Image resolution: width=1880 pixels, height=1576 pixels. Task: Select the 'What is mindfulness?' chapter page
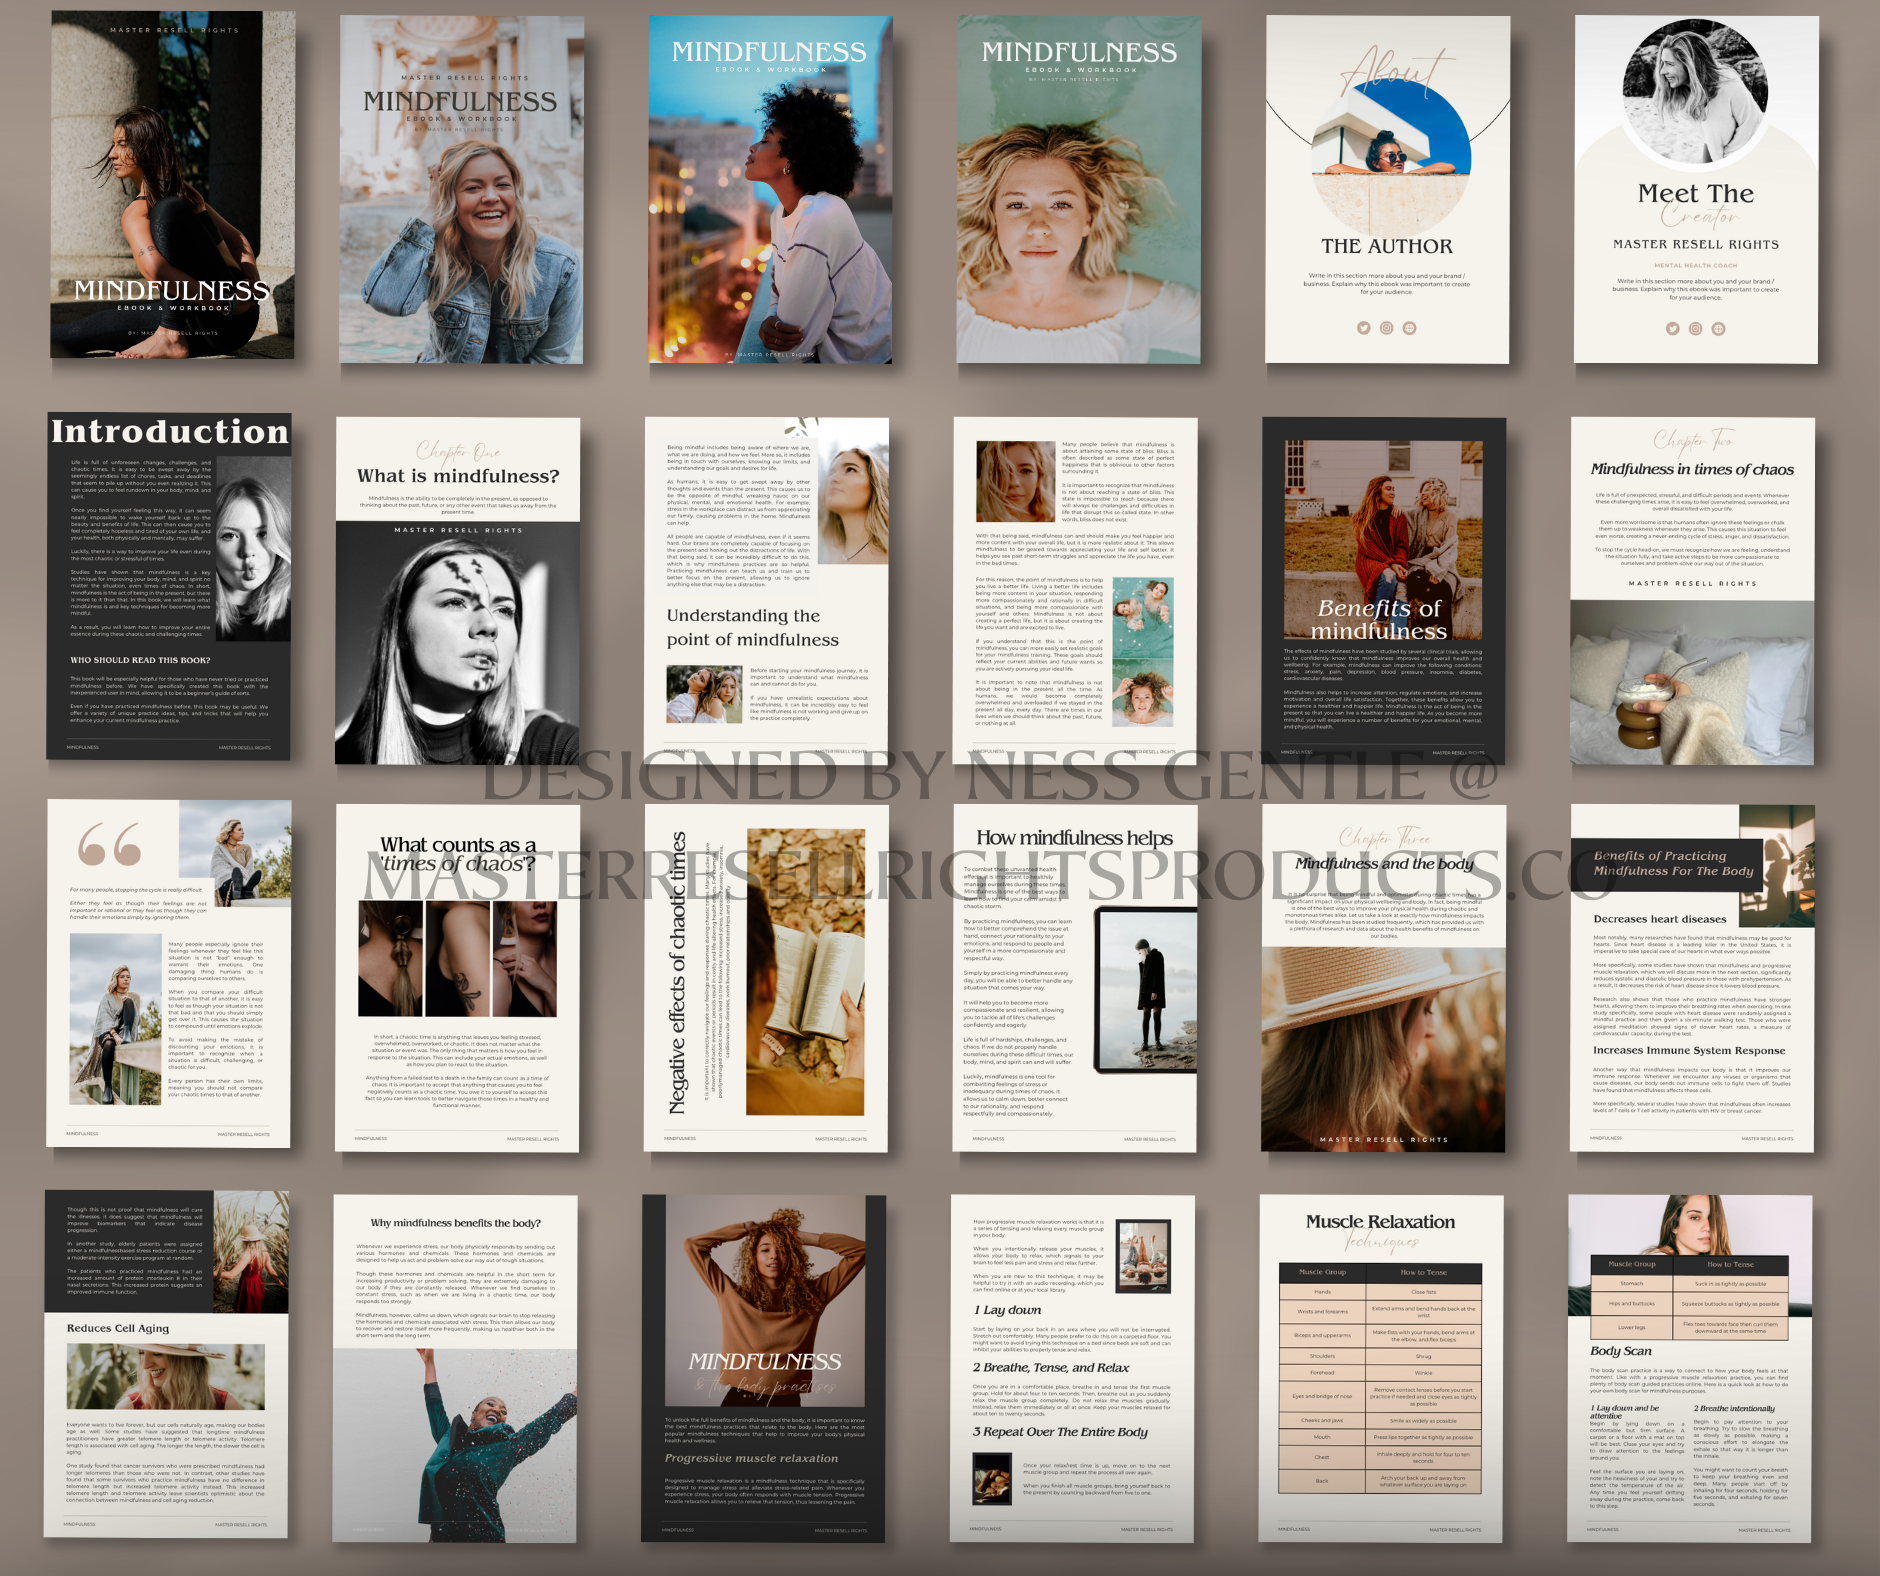[457, 590]
